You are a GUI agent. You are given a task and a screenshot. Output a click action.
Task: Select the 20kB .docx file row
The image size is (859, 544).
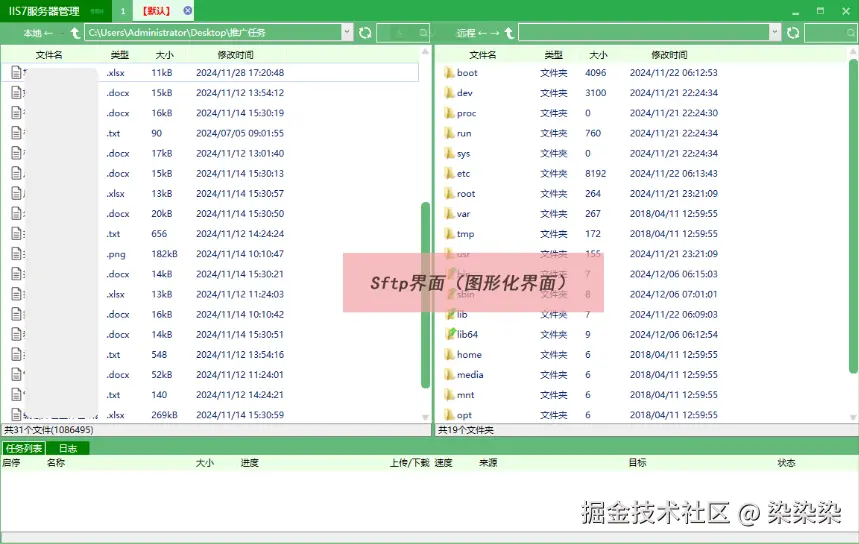coord(210,214)
